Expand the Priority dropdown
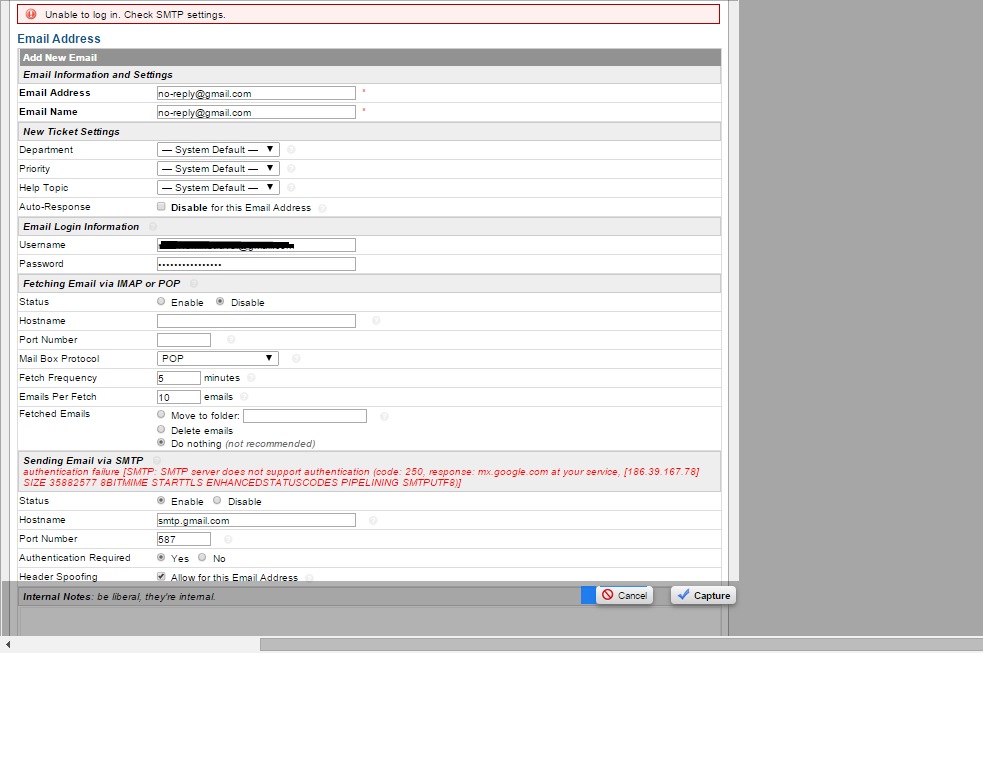983x774 pixels. (x=218, y=169)
